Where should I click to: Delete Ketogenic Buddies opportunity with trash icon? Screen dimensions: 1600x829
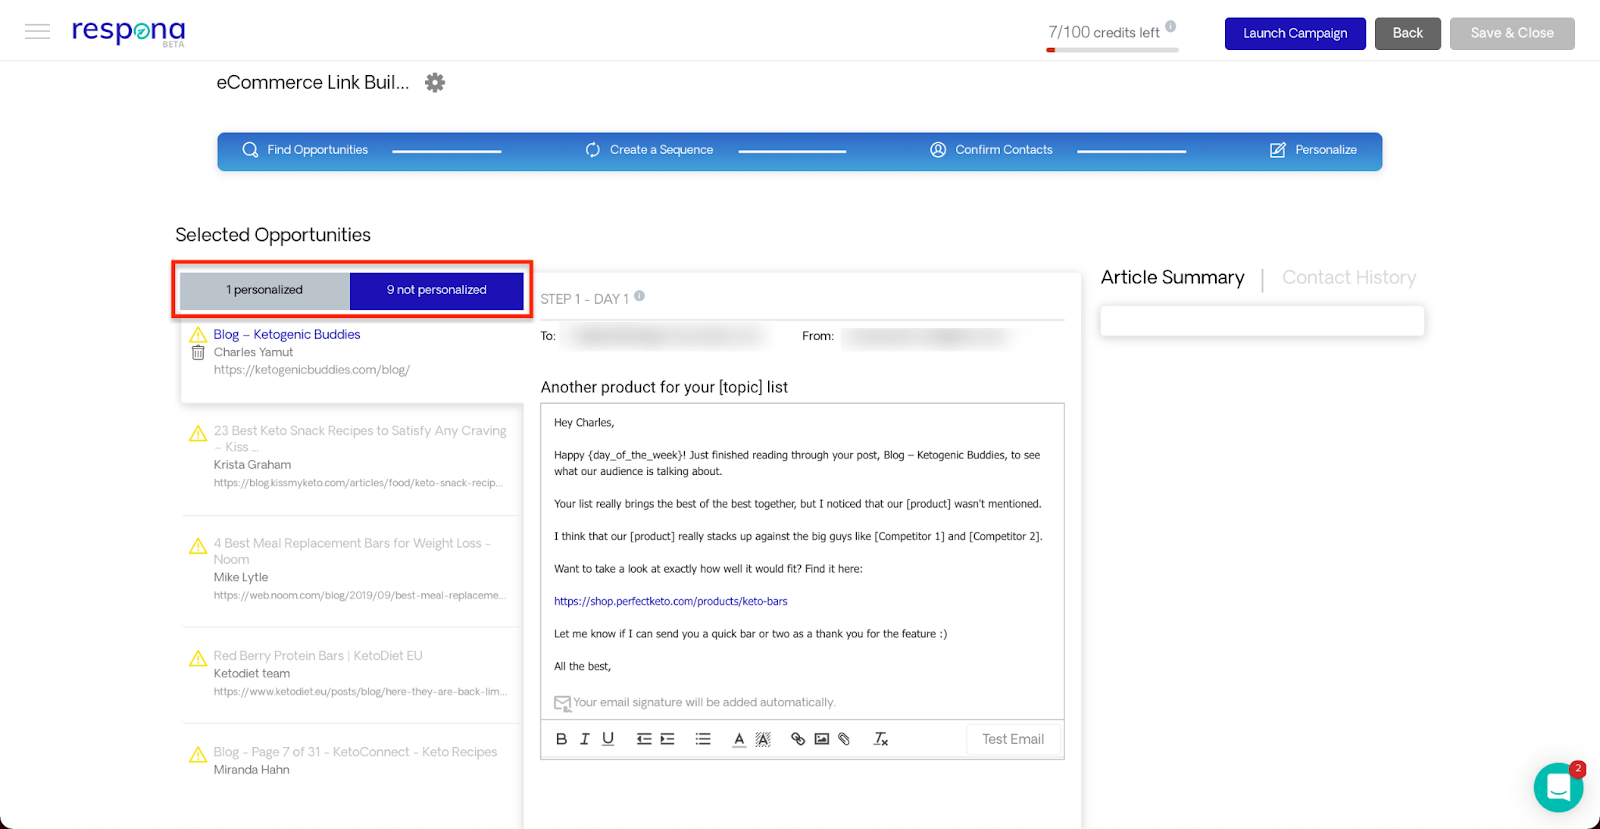tap(198, 353)
